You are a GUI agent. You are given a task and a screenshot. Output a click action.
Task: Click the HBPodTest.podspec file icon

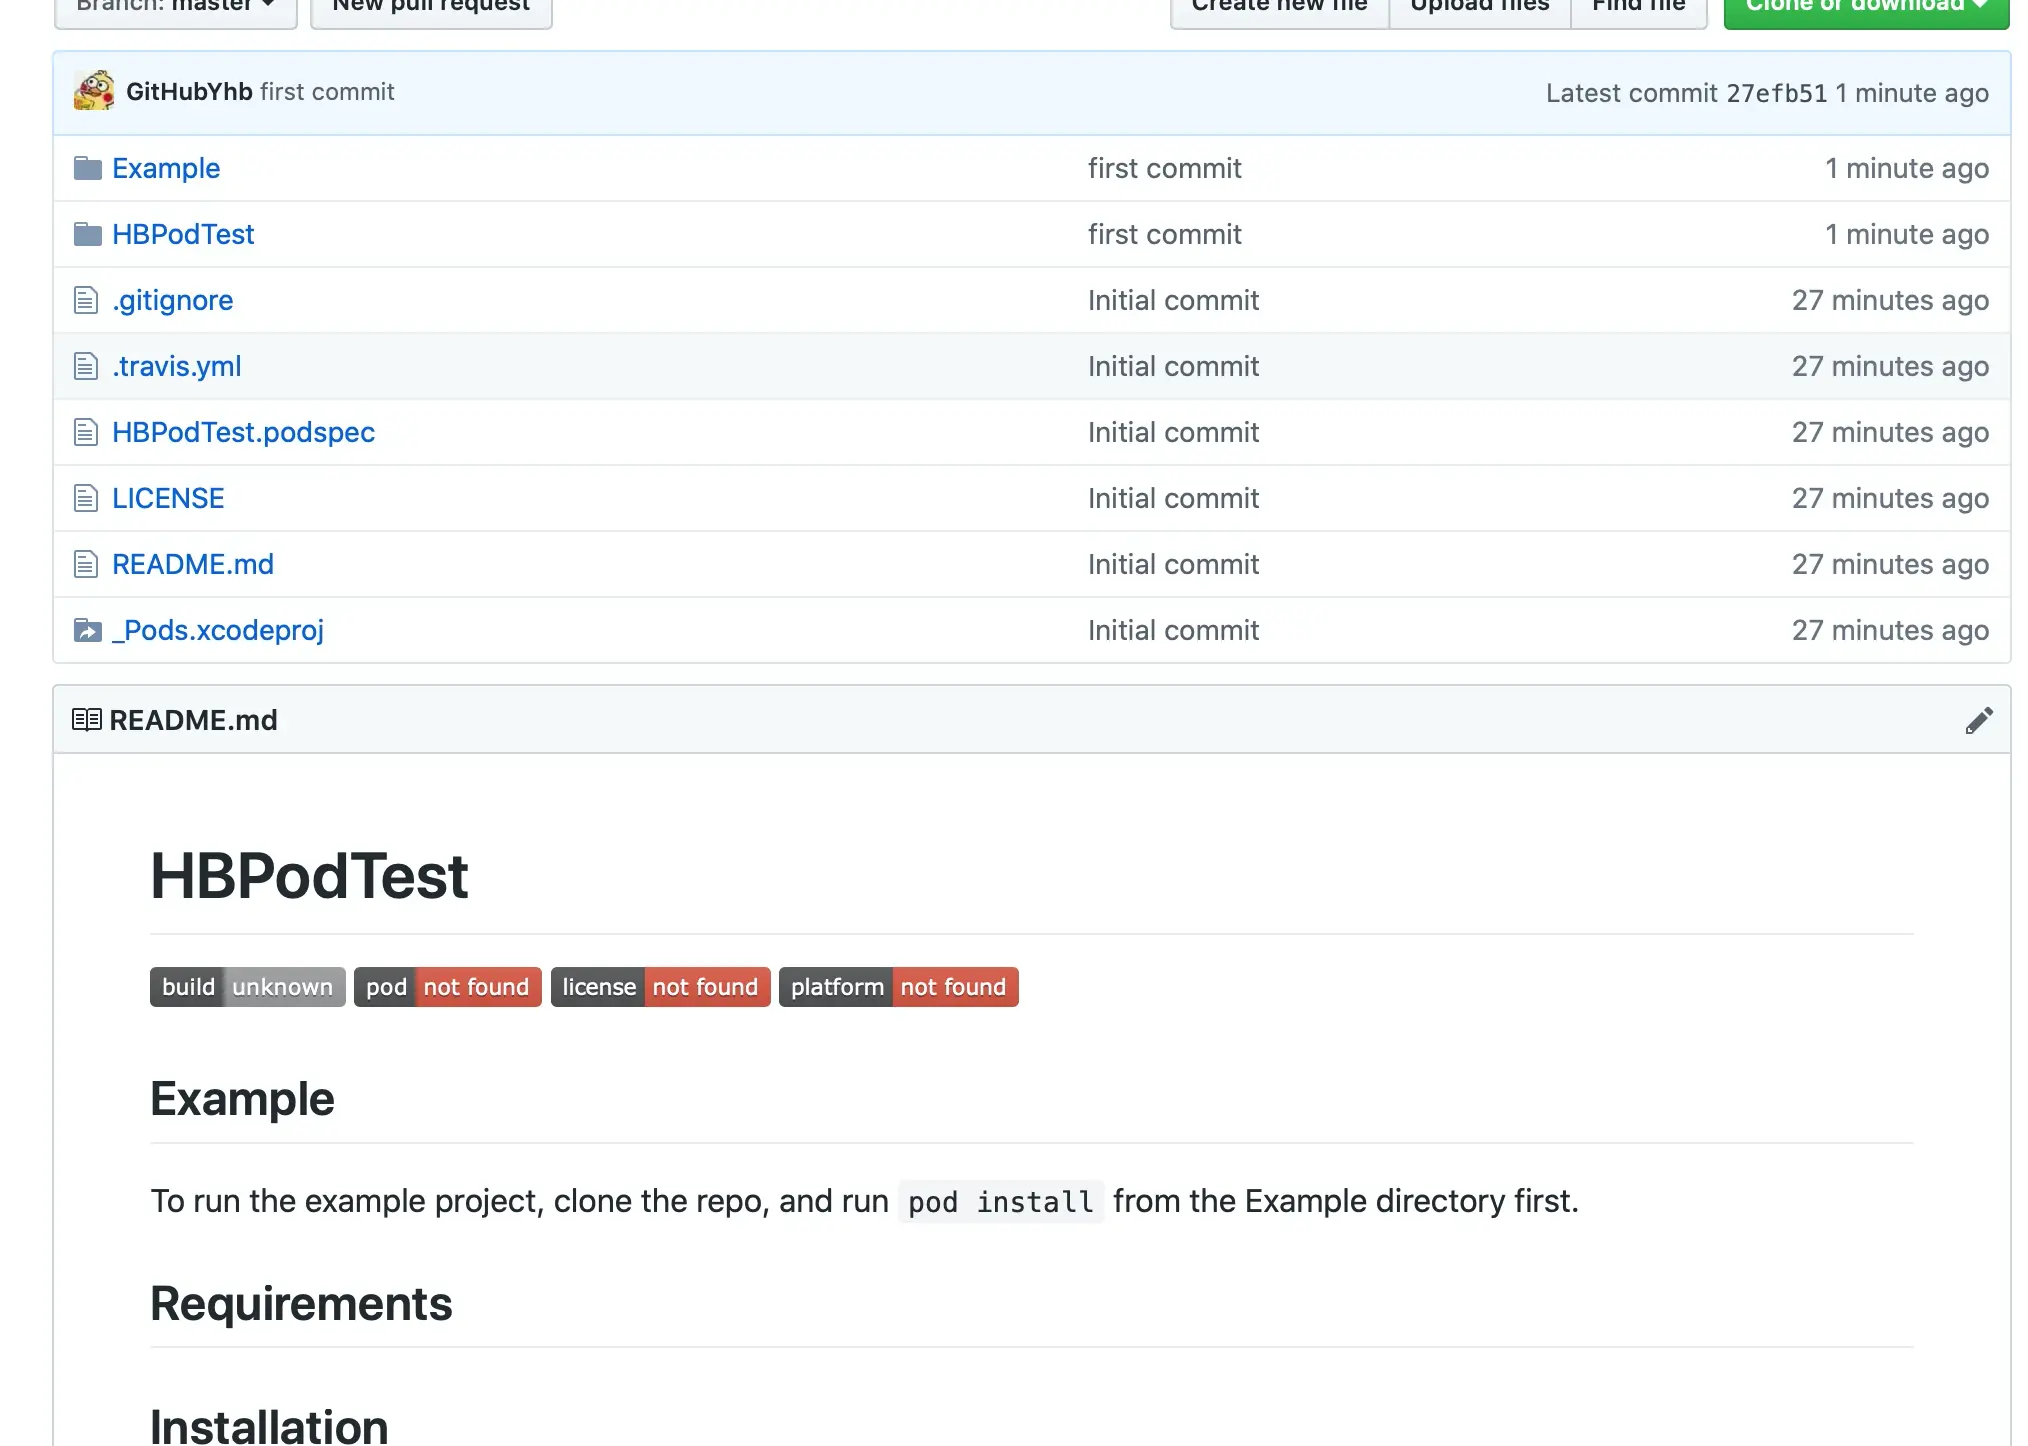[x=86, y=432]
